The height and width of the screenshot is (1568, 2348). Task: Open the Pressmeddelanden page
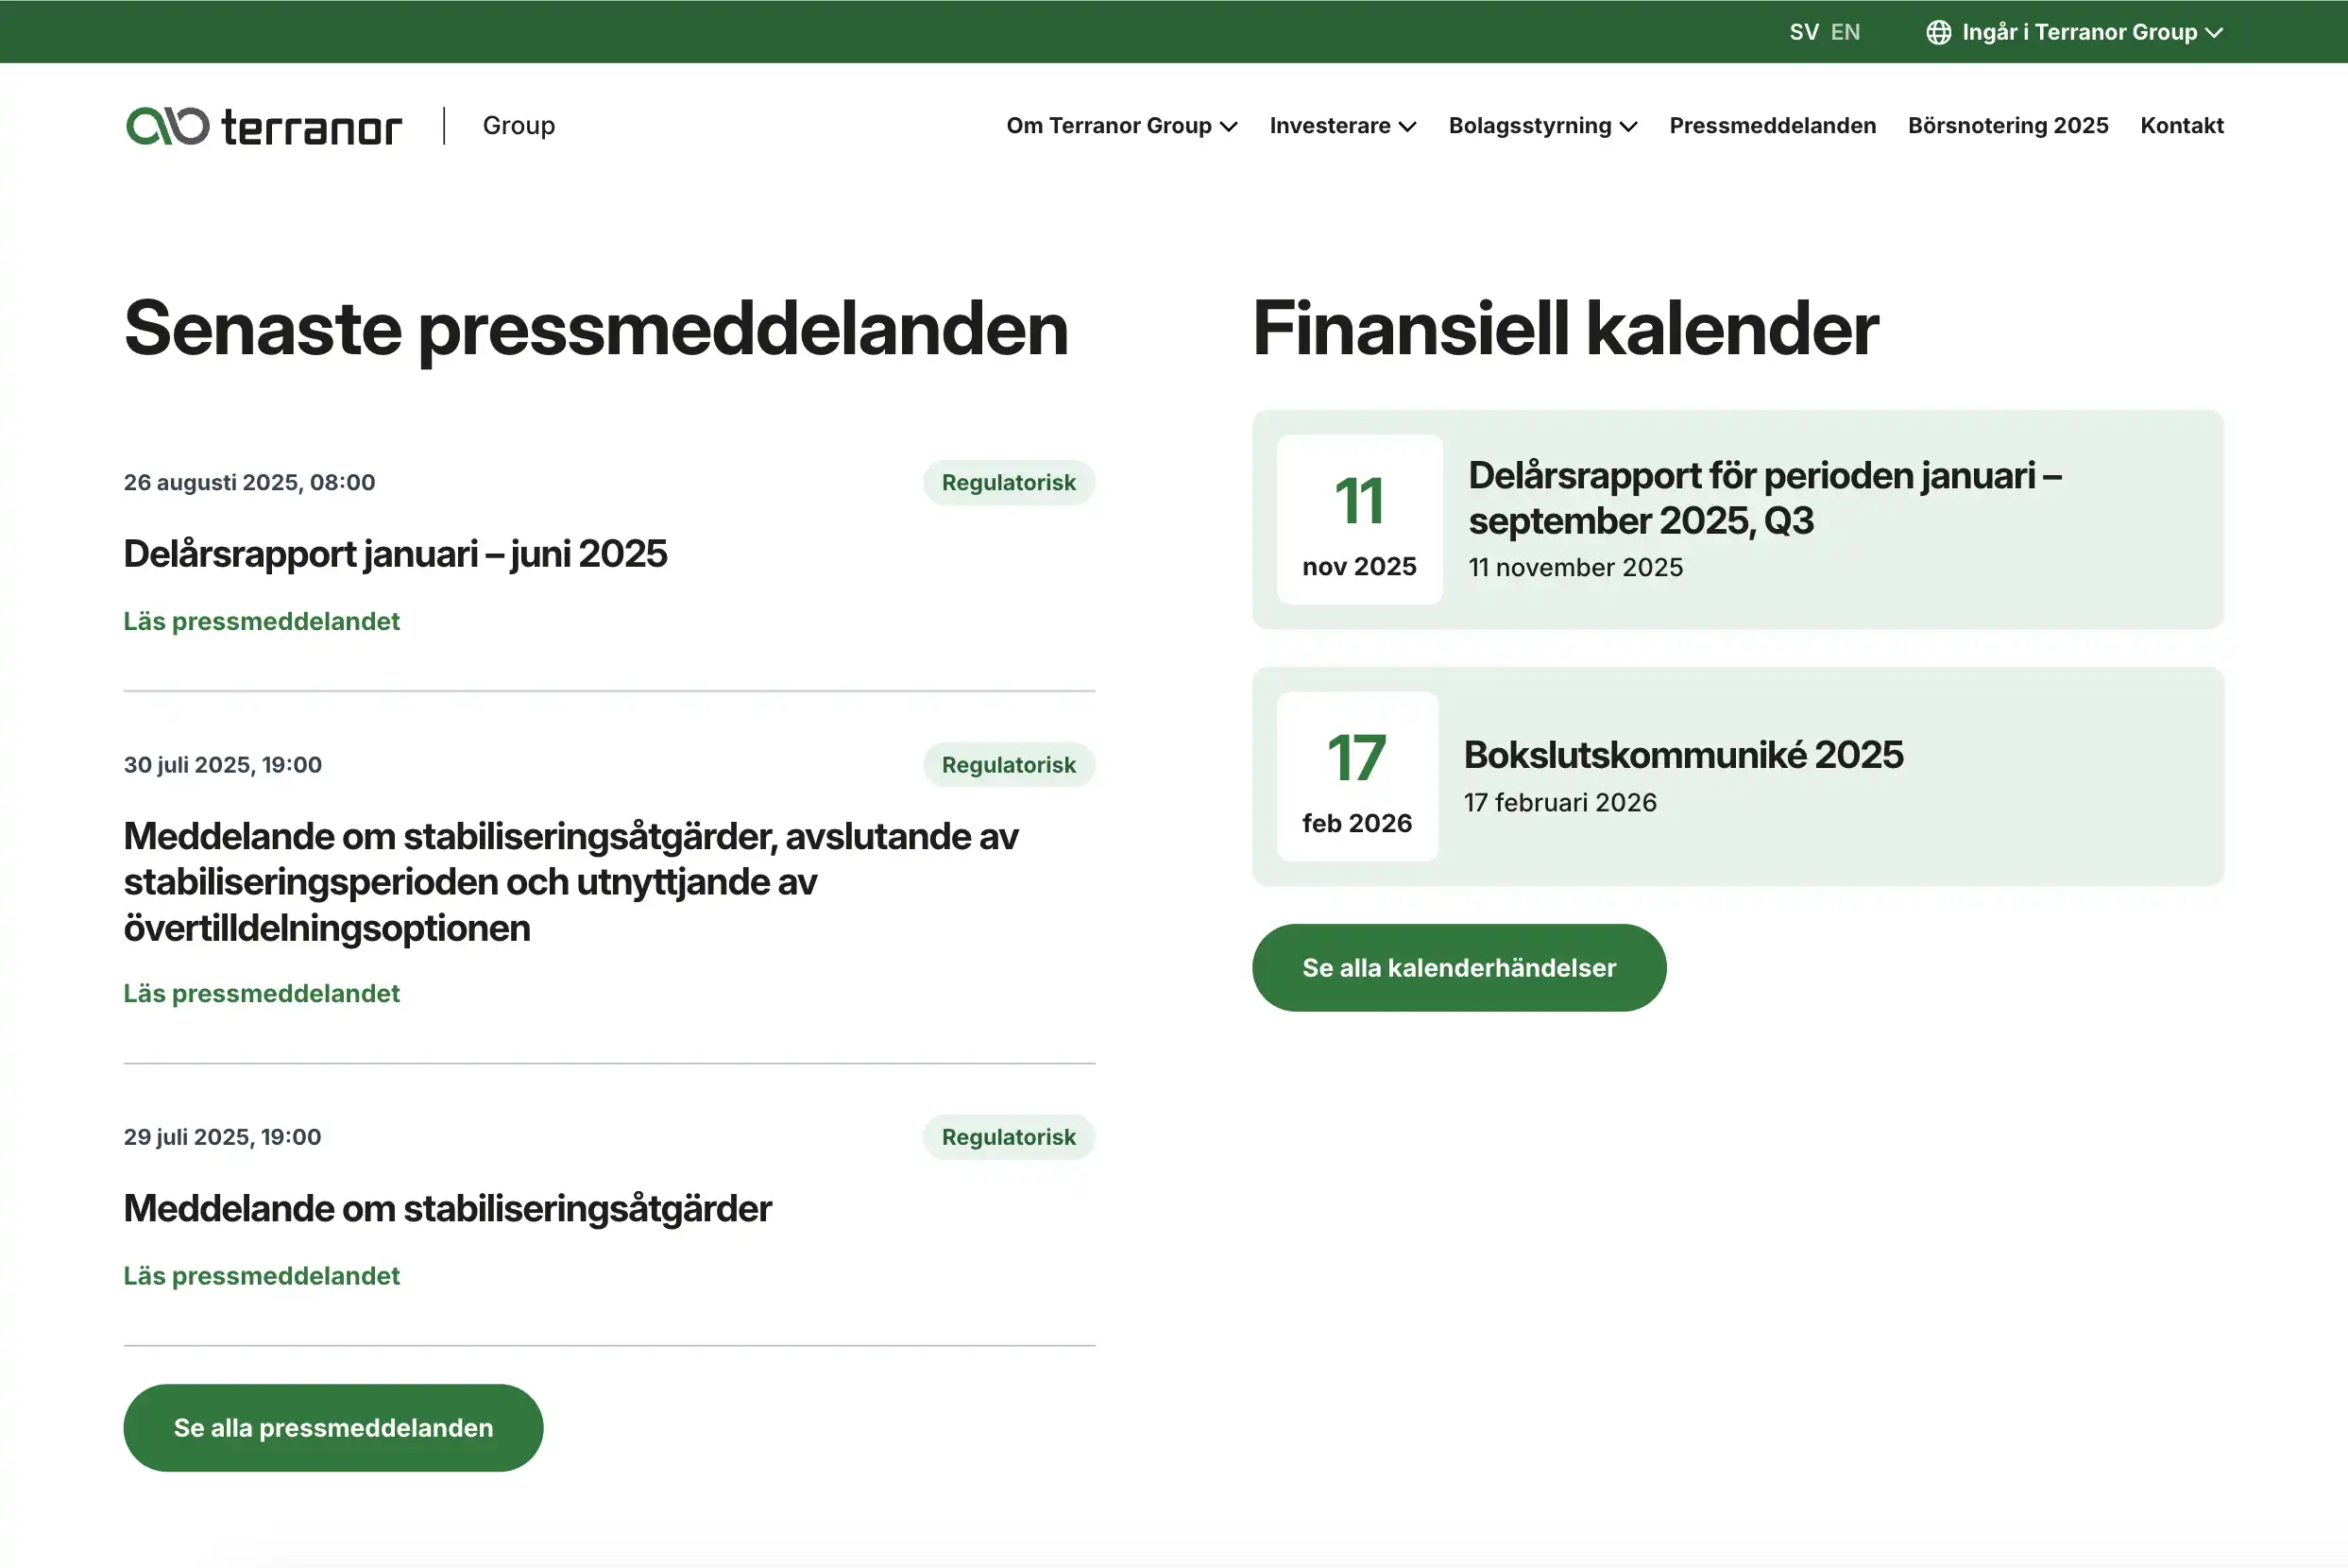1772,125
